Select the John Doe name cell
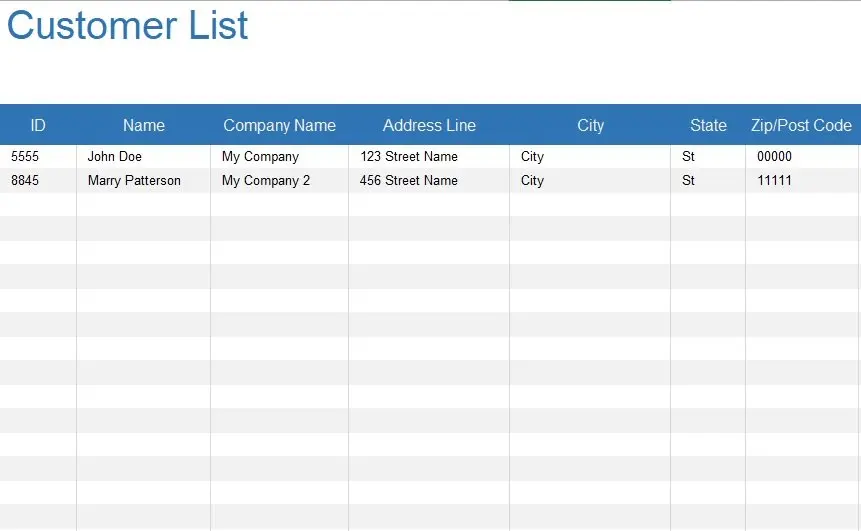Viewport: 861px width, 531px height. coord(143,156)
